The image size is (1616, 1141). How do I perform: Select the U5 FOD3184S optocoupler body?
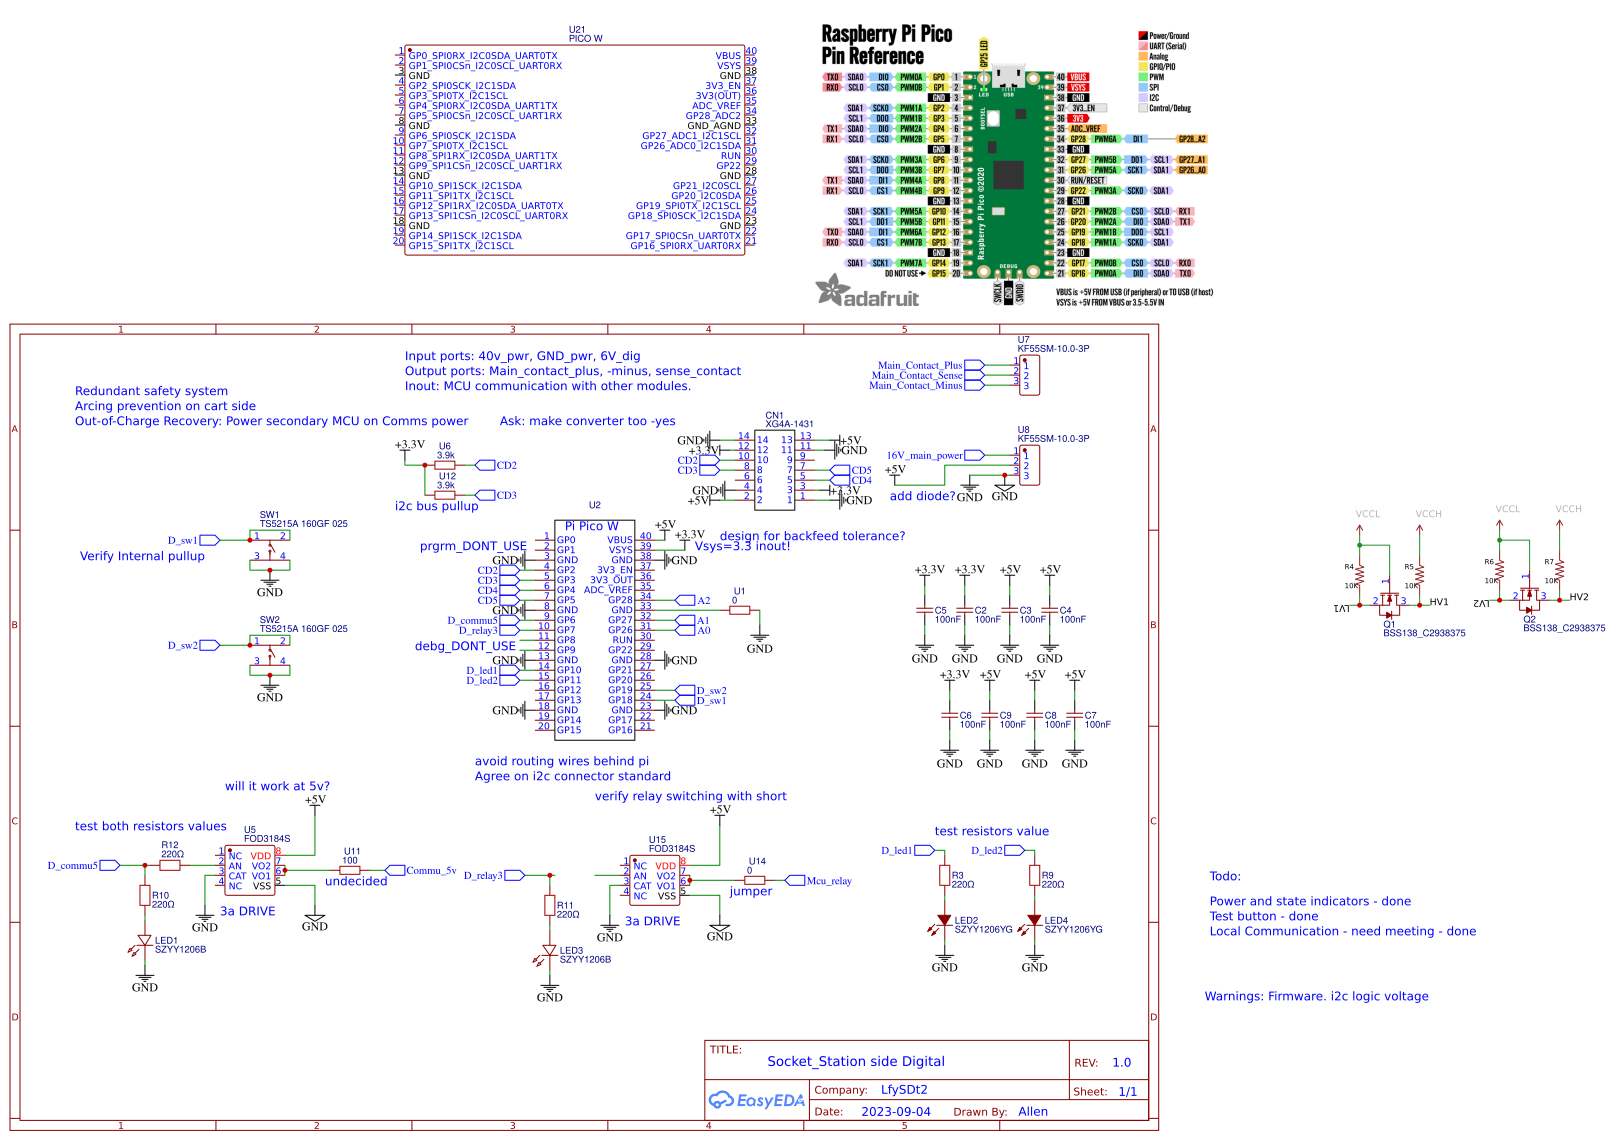pyautogui.click(x=249, y=871)
